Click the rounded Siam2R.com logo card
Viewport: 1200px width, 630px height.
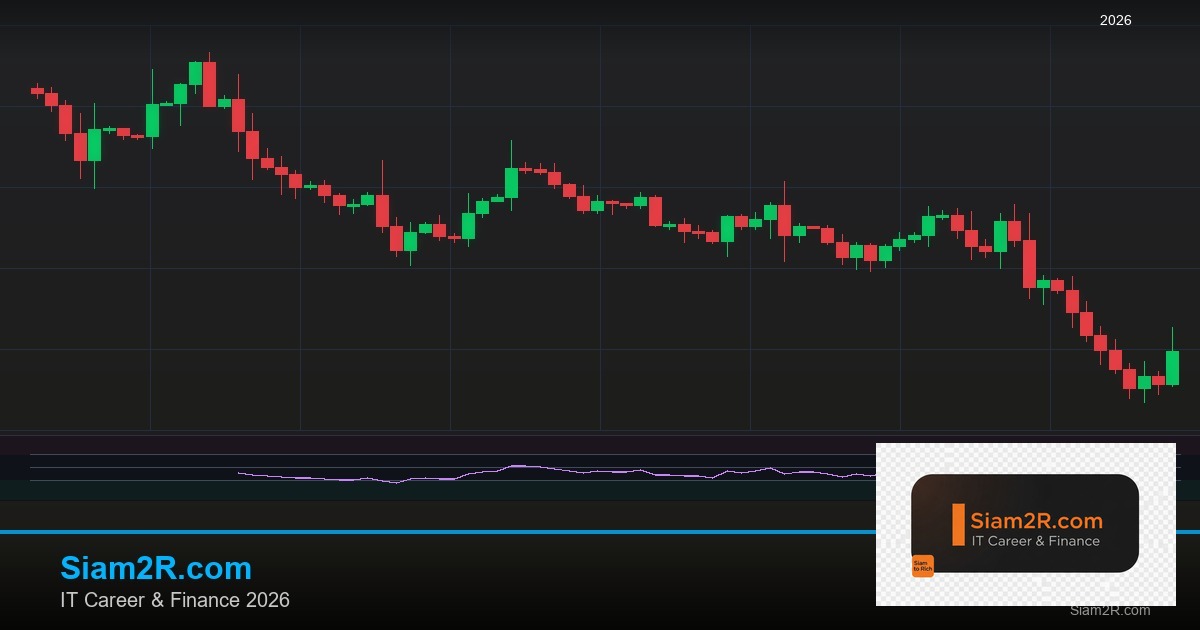1026,523
